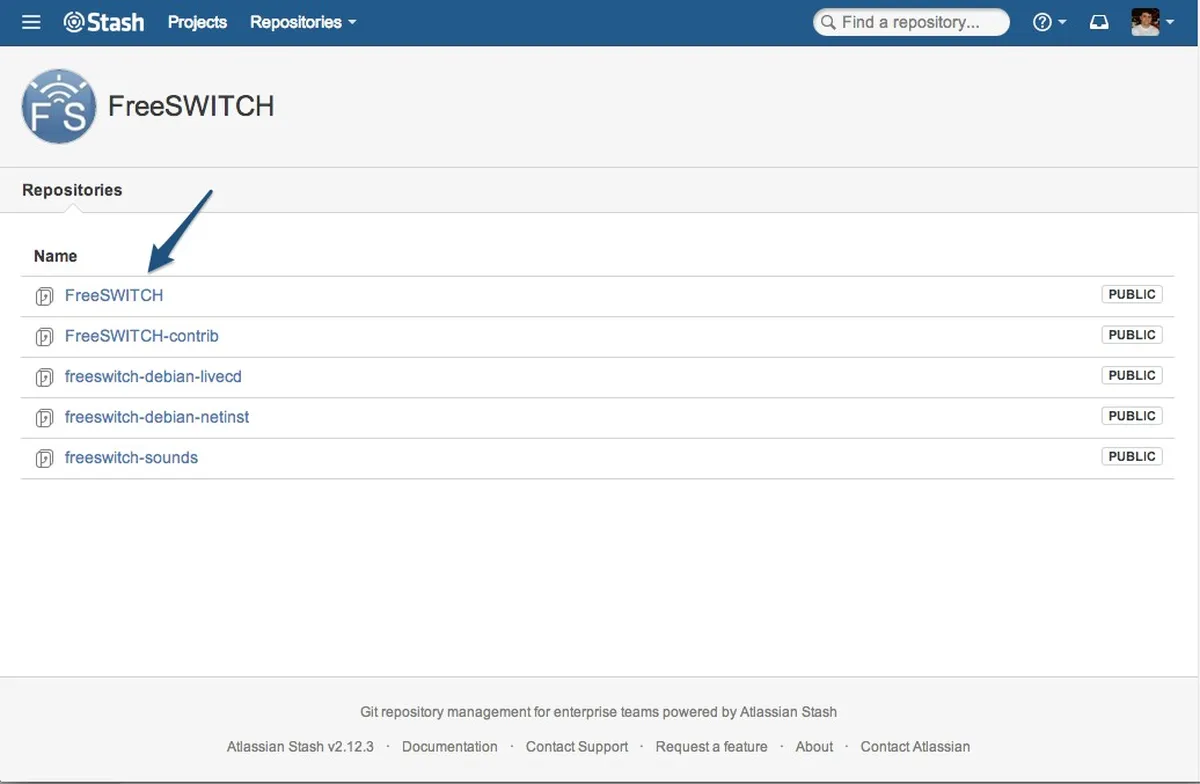Open the Projects menu item
The width and height of the screenshot is (1200, 784).
pos(197,22)
